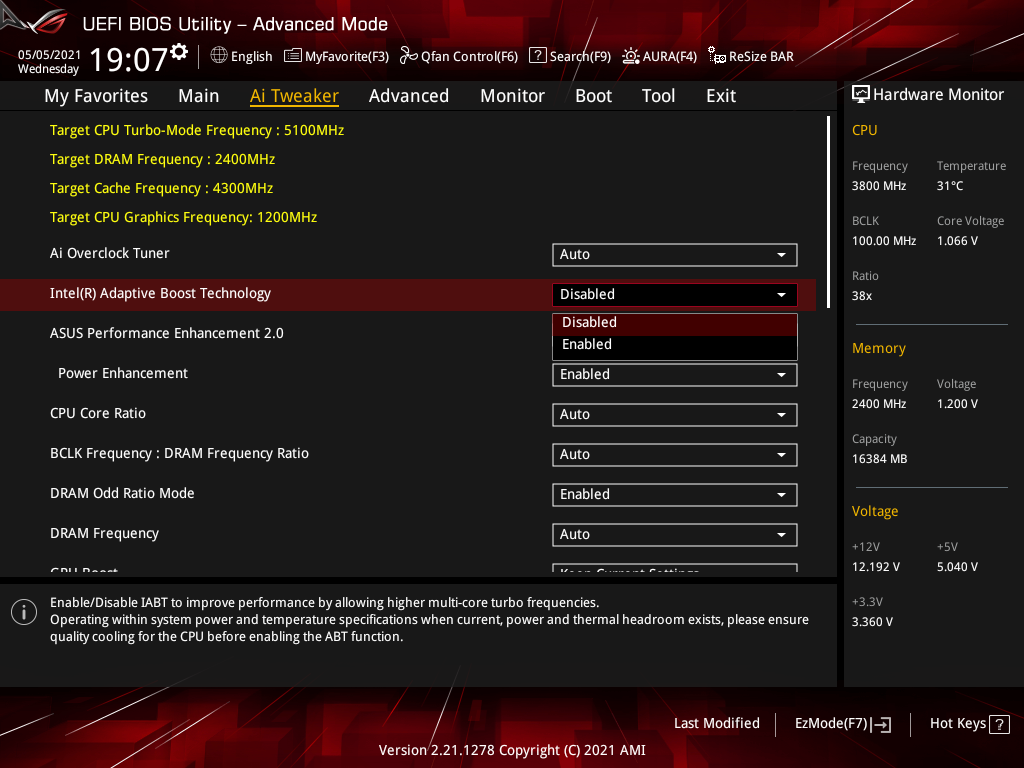1024x768 pixels.
Task: Open the Tool tab
Action: (x=658, y=96)
